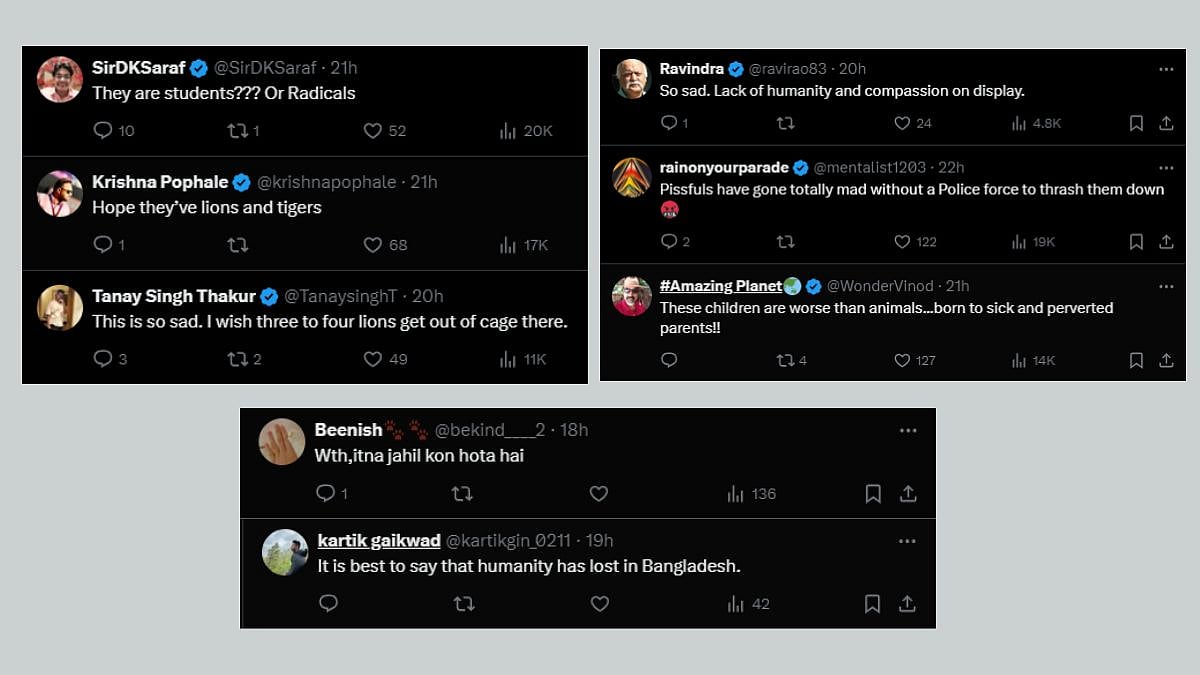This screenshot has width=1200, height=675.
Task: Open #Amazing Planet profile name link
Action: point(721,286)
